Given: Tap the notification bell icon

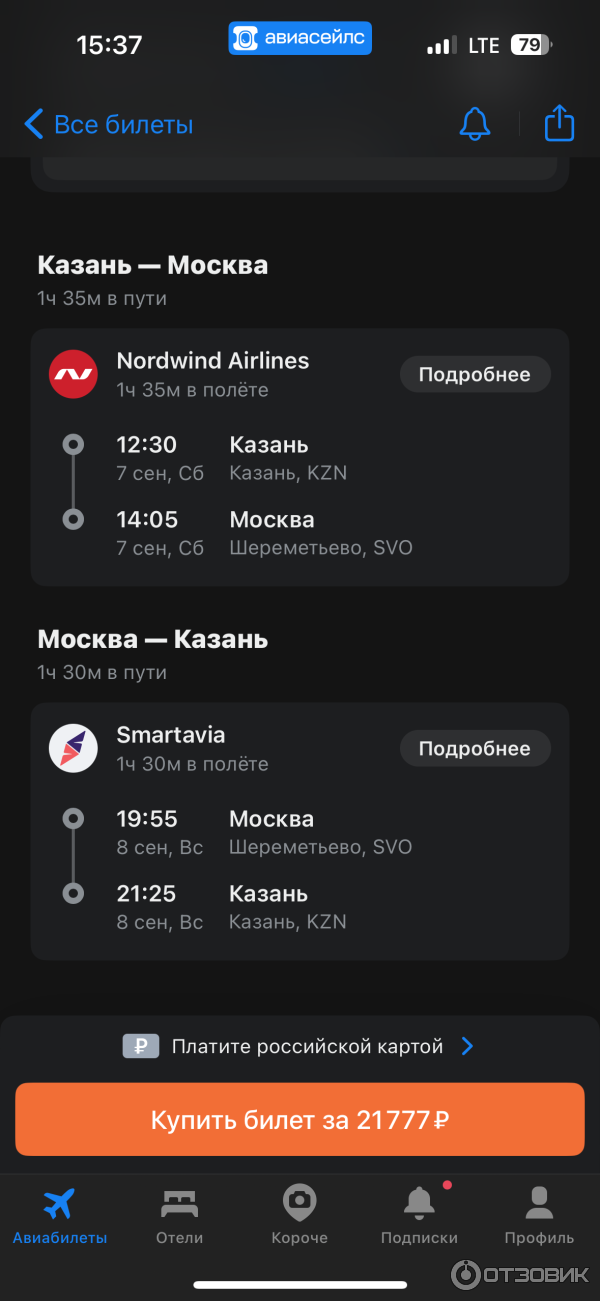Looking at the screenshot, I should [x=475, y=124].
